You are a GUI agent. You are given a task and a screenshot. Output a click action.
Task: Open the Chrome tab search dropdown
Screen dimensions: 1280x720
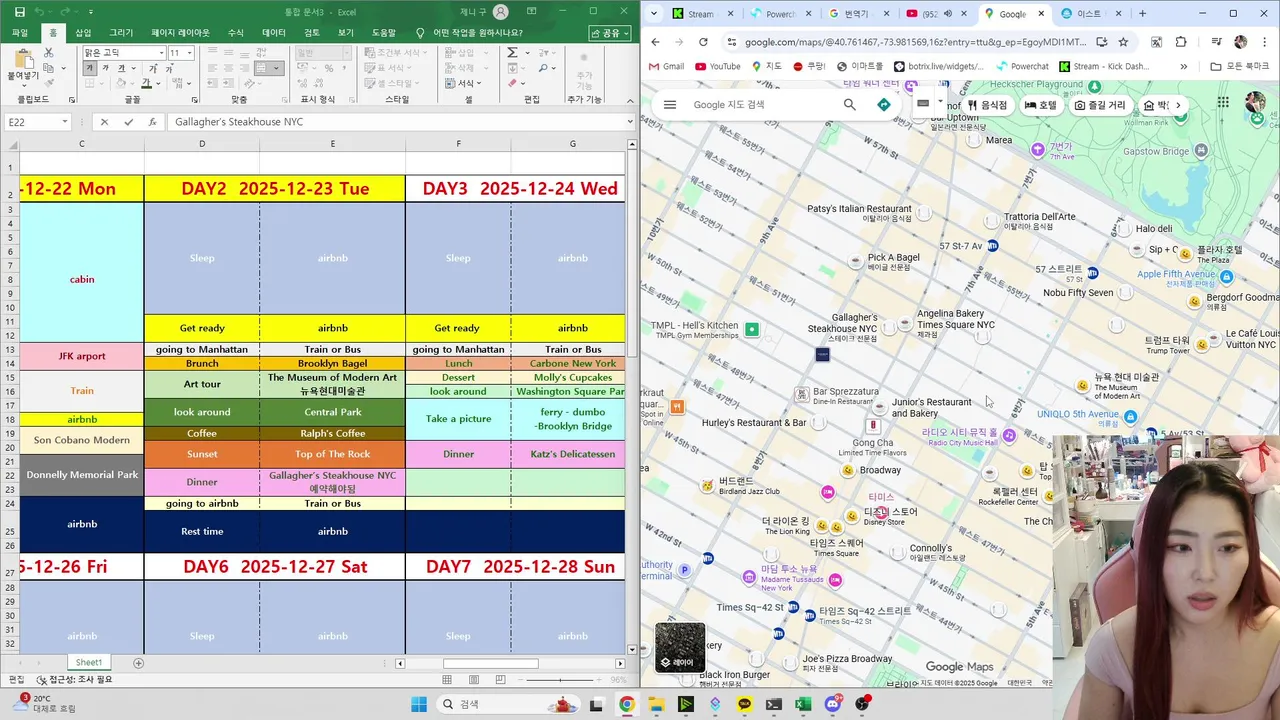tap(653, 13)
